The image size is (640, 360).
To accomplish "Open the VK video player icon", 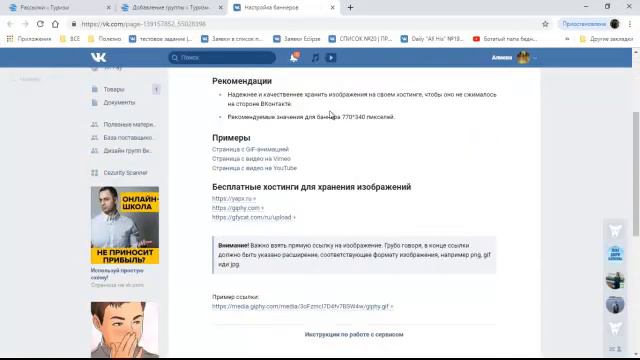I will [331, 58].
